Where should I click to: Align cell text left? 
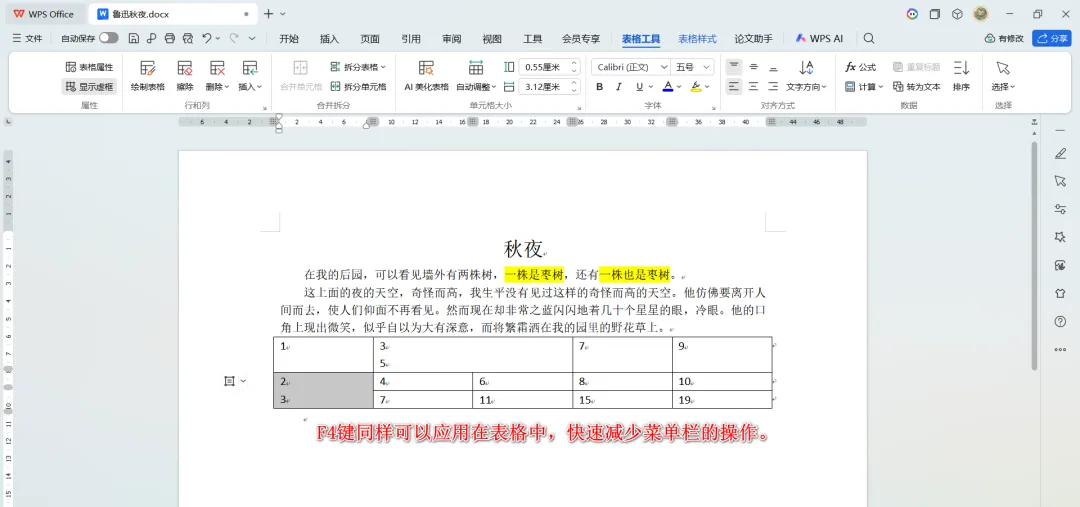[734, 87]
